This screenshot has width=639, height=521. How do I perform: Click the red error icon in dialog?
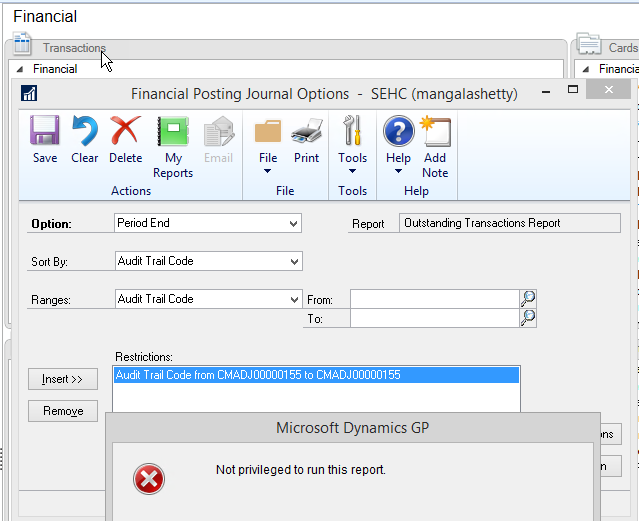tap(149, 479)
